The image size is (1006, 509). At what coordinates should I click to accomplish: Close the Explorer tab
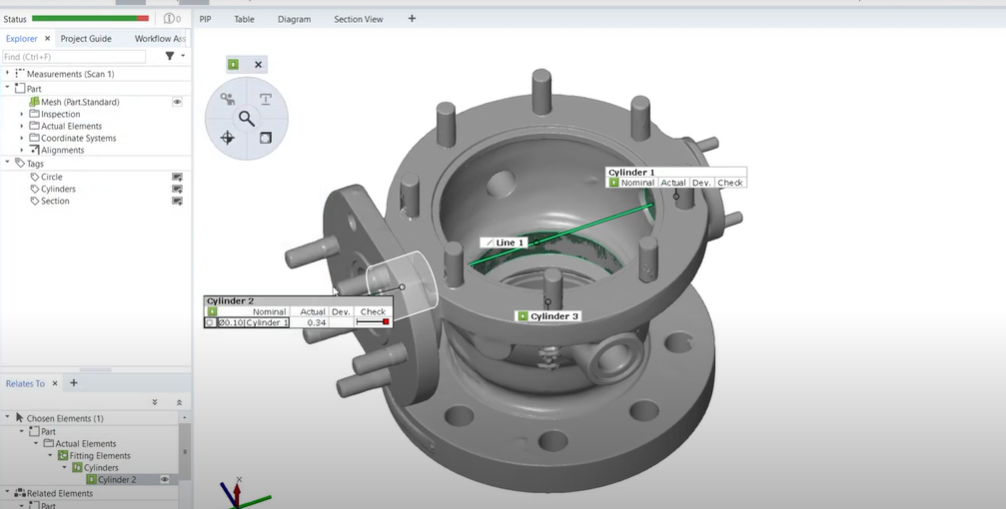coord(47,39)
